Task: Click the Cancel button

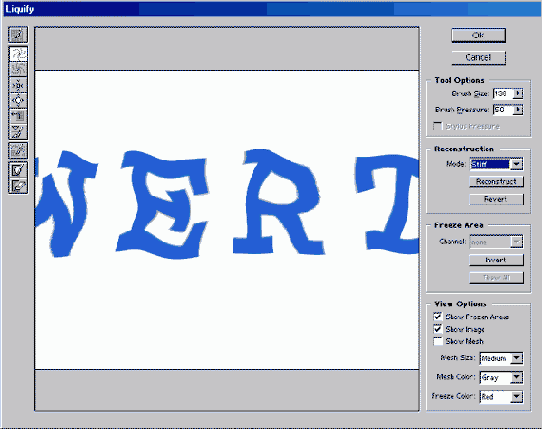Action: click(x=478, y=57)
